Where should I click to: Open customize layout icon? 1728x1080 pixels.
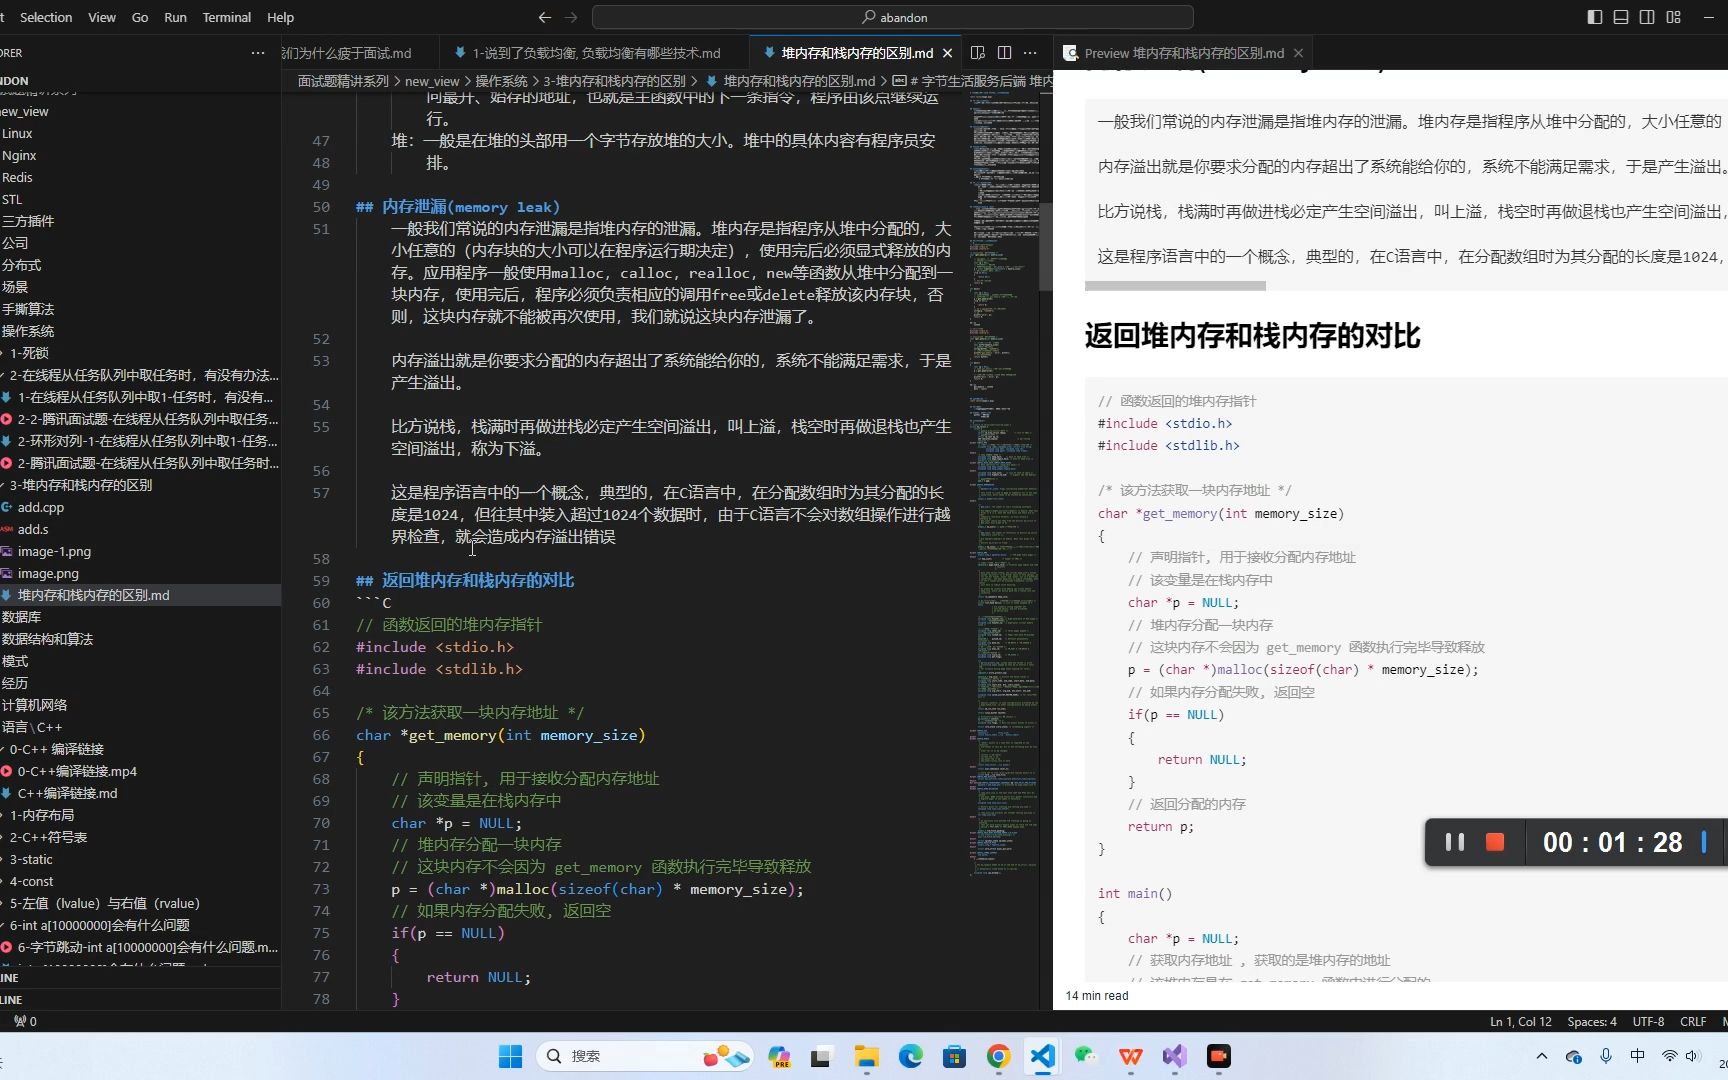[x=1674, y=17]
